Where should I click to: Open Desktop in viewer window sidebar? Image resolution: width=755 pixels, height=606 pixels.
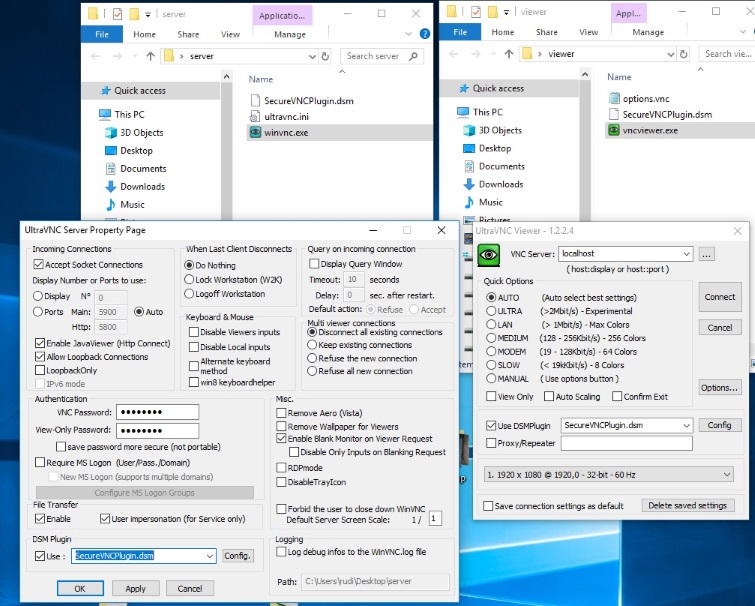coord(495,148)
